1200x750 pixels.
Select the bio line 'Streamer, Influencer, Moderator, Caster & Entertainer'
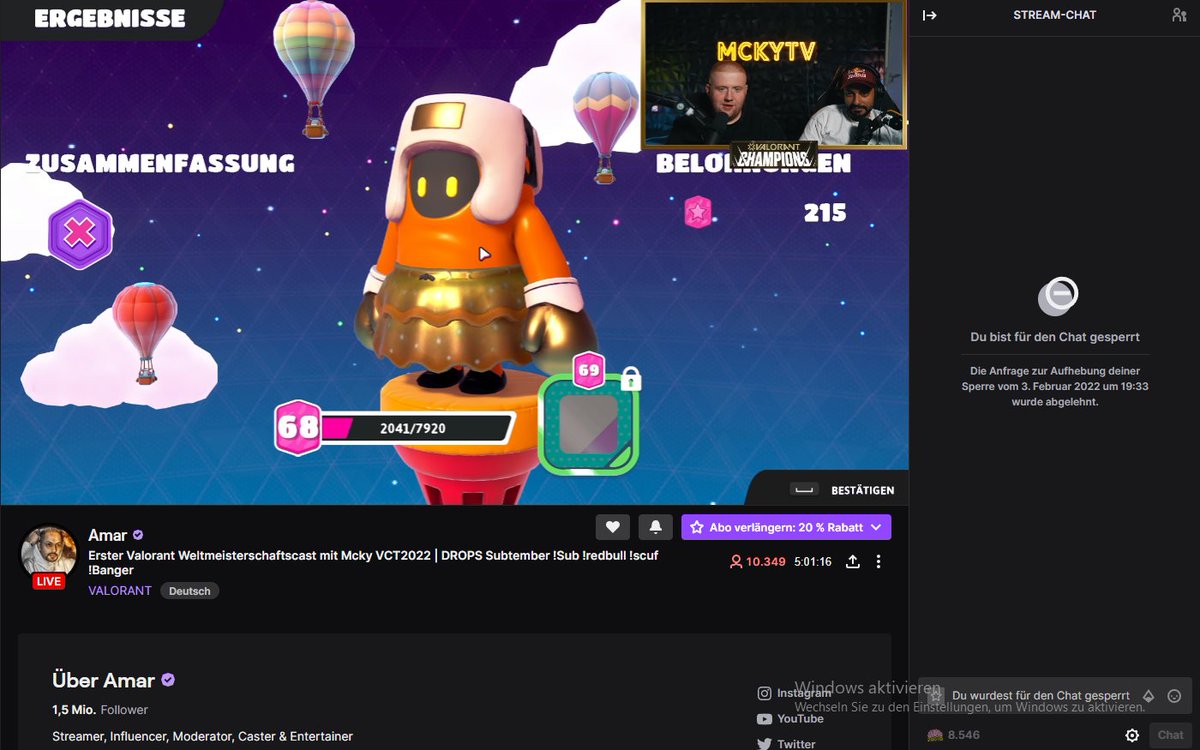(202, 737)
